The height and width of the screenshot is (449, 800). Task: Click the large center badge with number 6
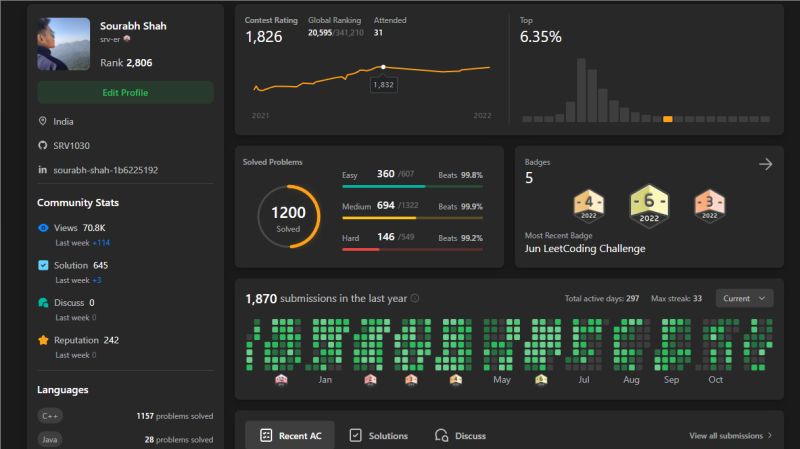tap(649, 206)
